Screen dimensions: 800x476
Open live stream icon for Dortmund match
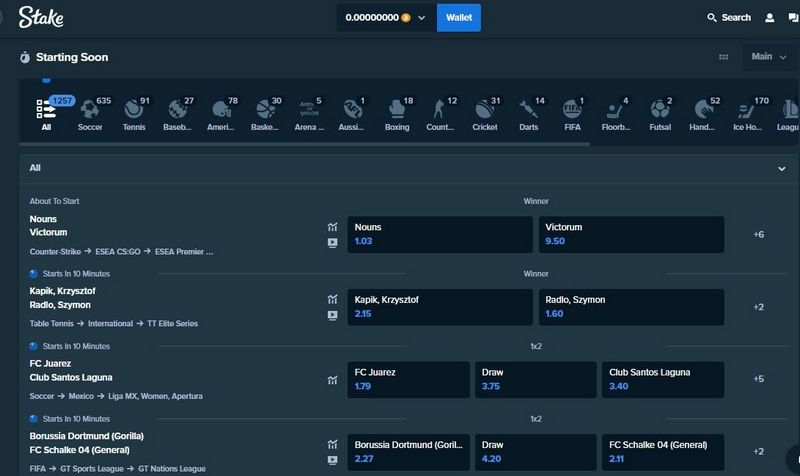click(x=333, y=460)
